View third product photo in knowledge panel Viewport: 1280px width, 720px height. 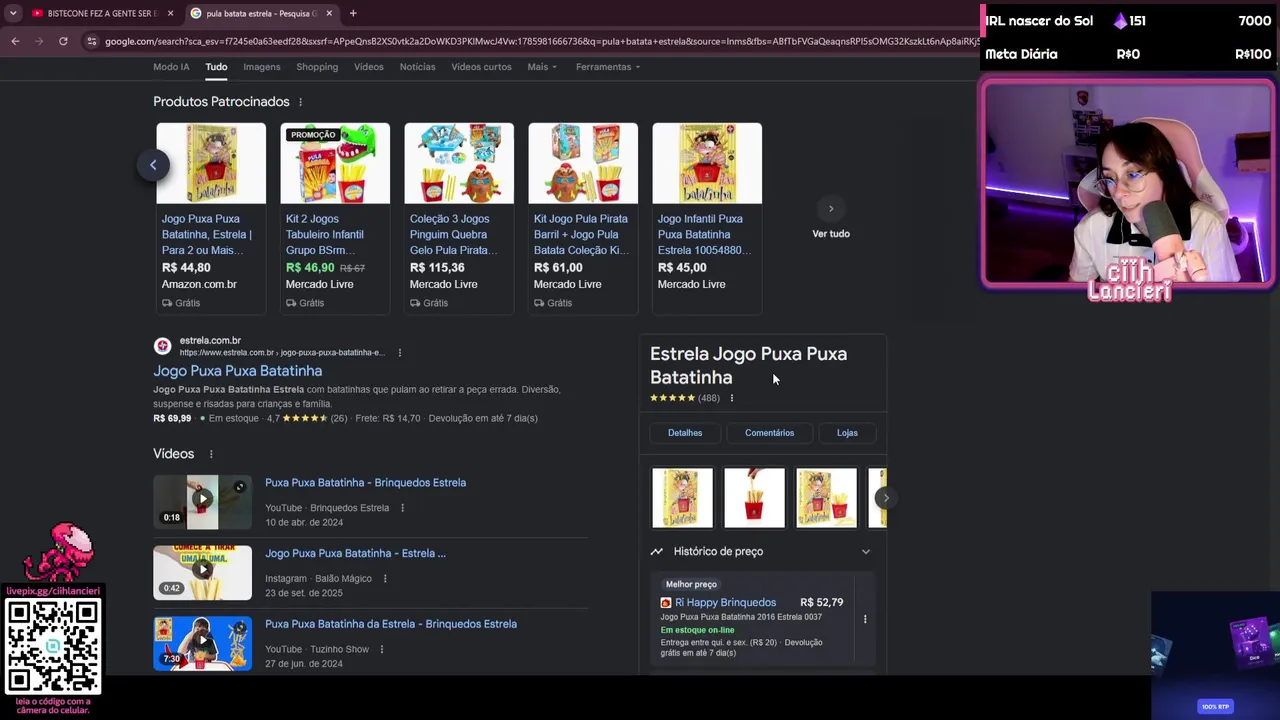point(826,497)
